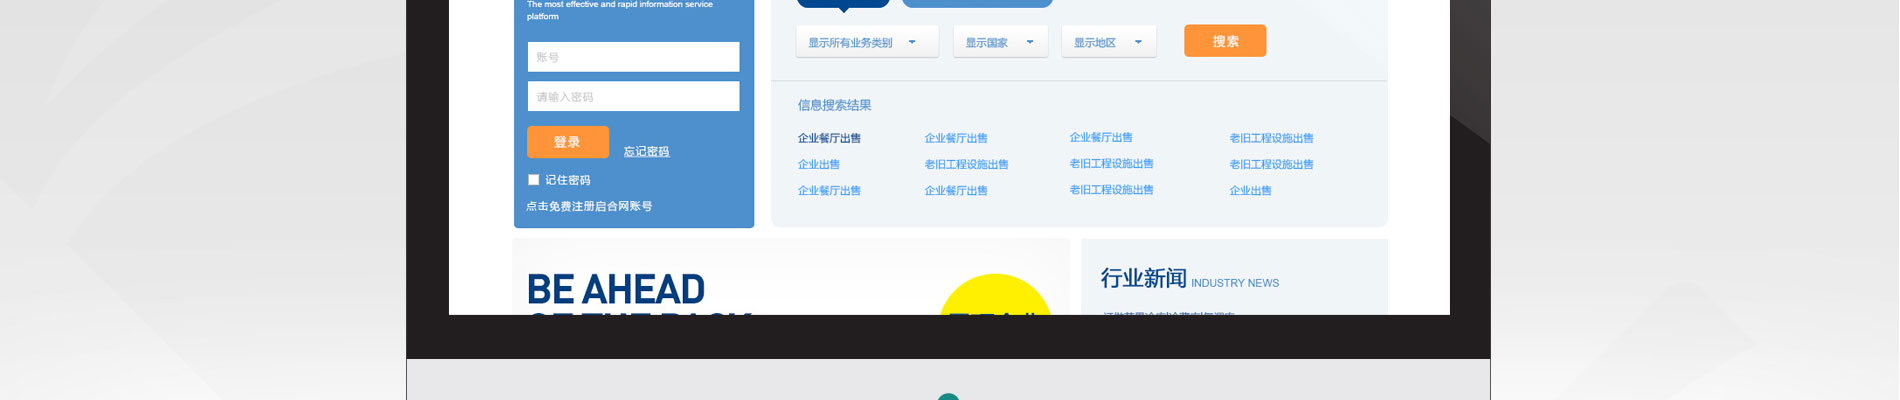
Task: Tick the 记住密码 remember password checkbox
Action: coord(534,180)
